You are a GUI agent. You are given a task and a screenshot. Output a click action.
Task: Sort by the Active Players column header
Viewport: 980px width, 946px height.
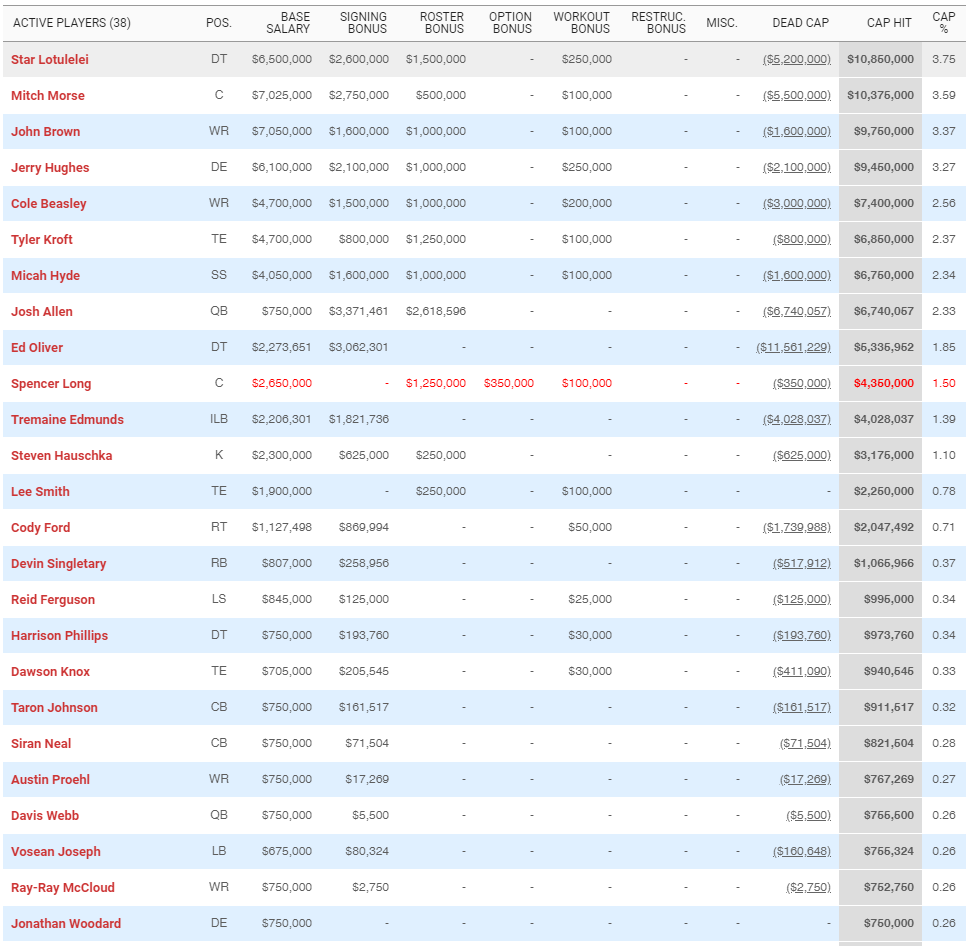72,23
